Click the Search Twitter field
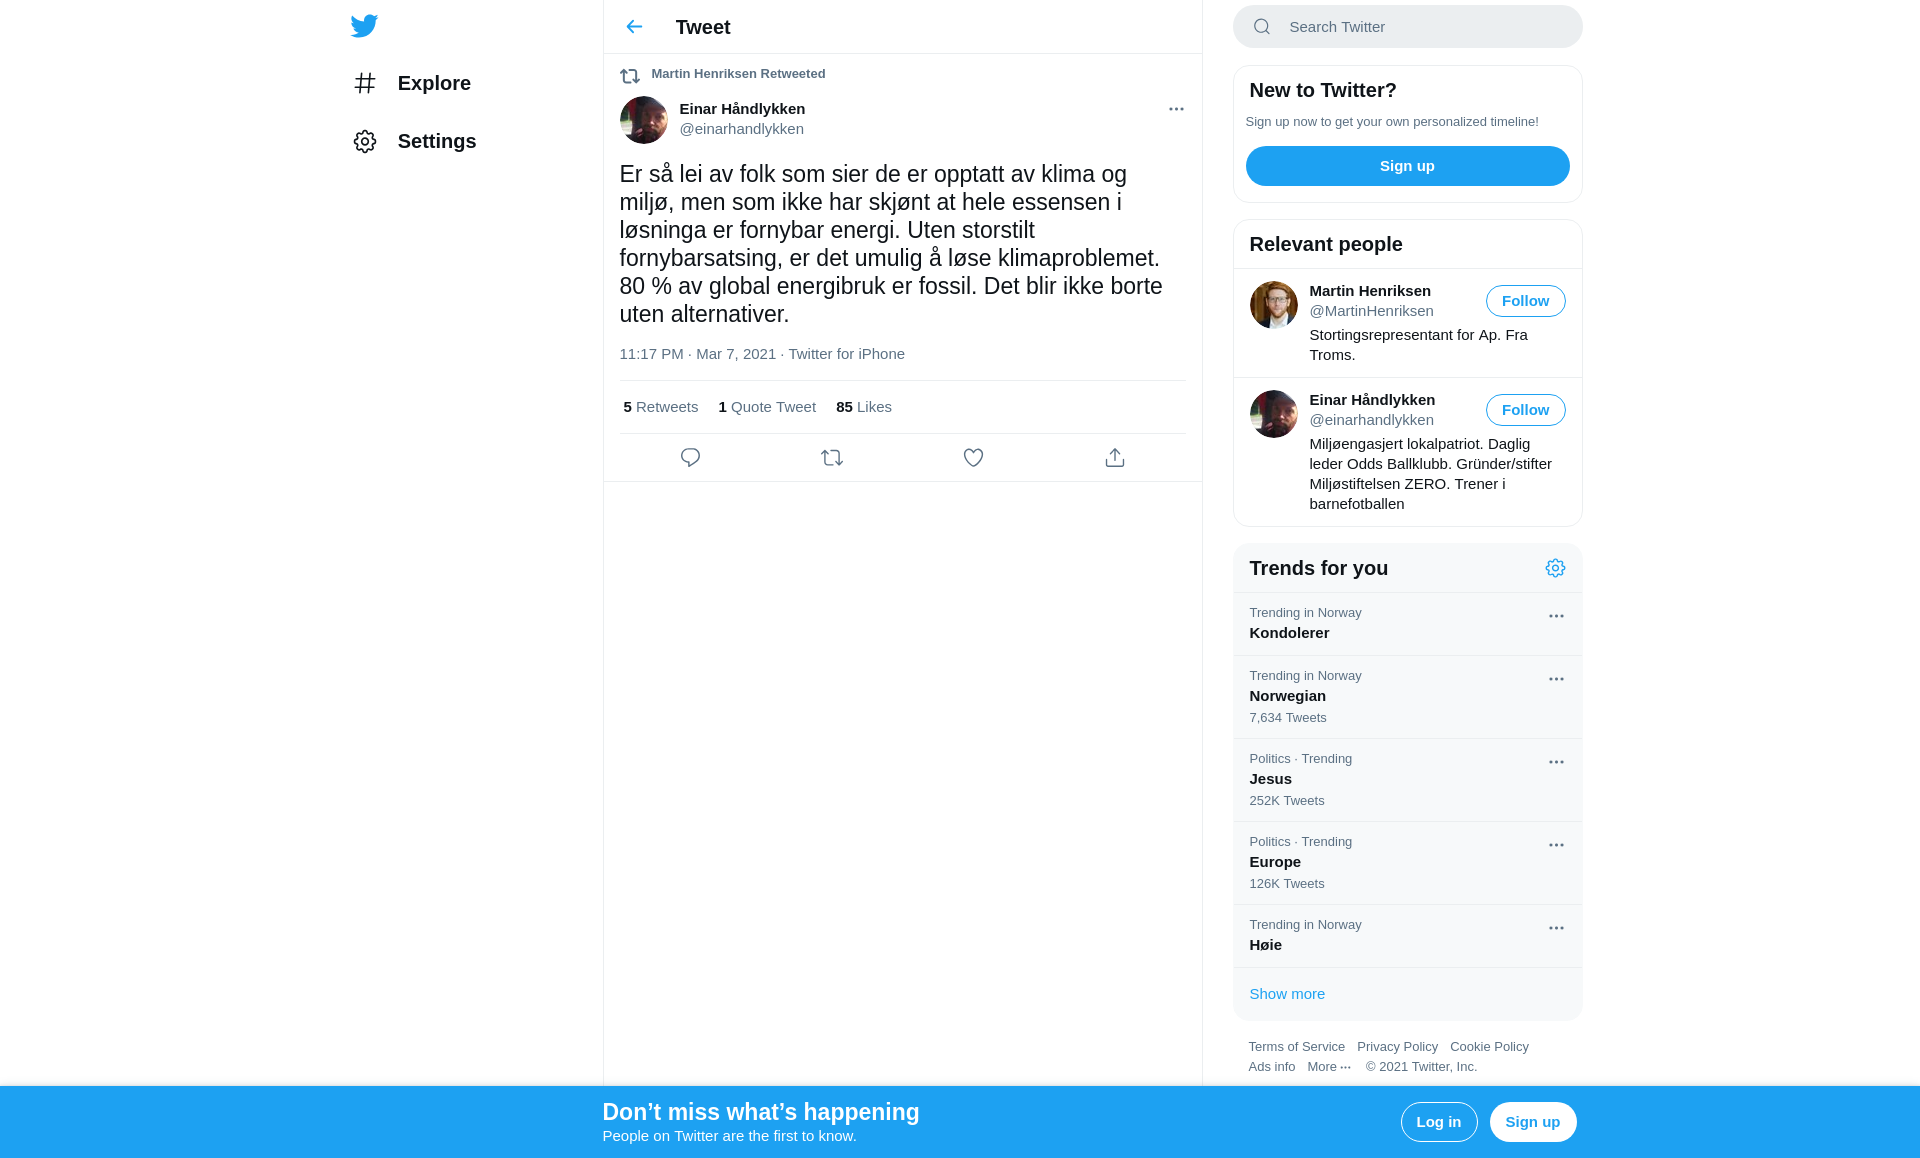1920x1158 pixels. coord(1407,27)
